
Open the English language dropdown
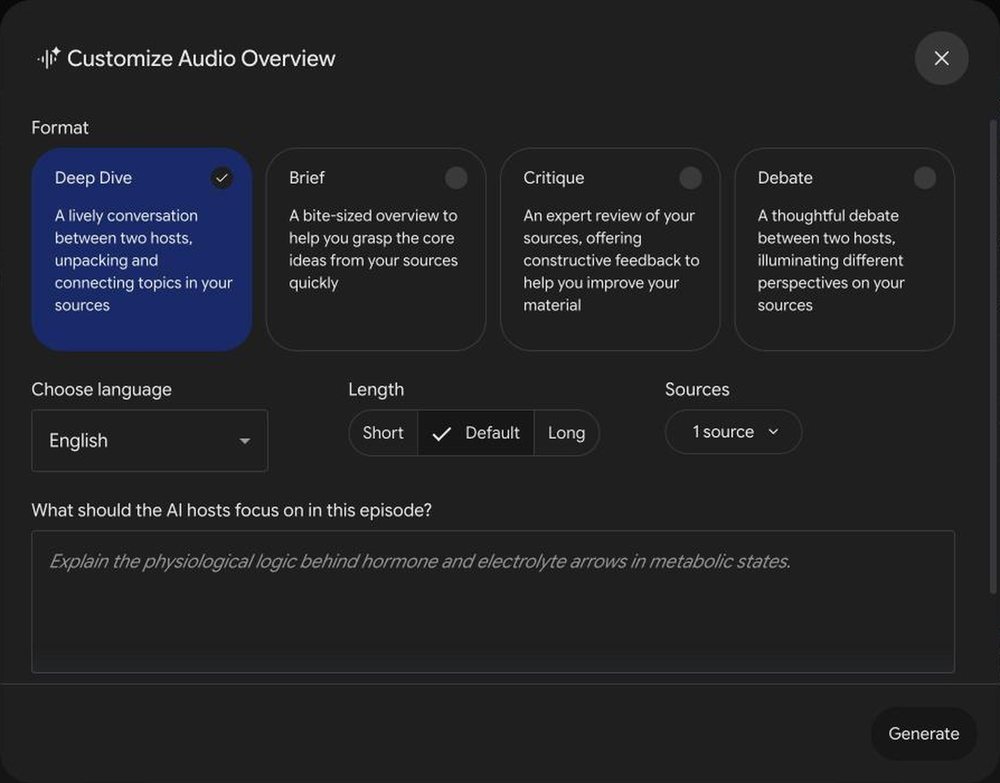tap(149, 441)
